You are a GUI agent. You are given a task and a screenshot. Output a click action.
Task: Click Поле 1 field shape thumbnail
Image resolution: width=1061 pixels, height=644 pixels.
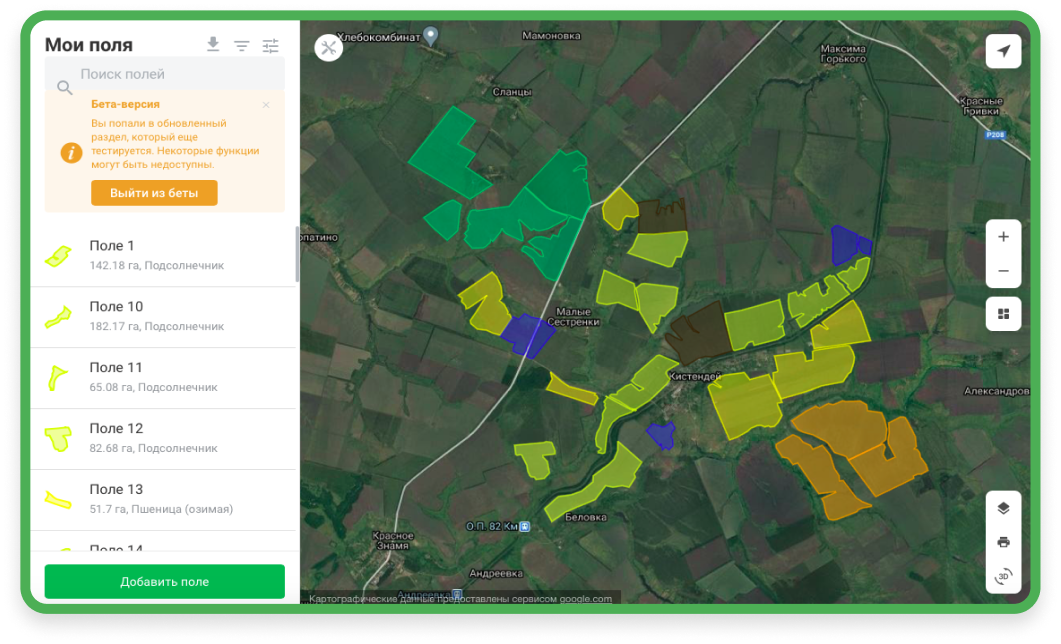coord(59,256)
